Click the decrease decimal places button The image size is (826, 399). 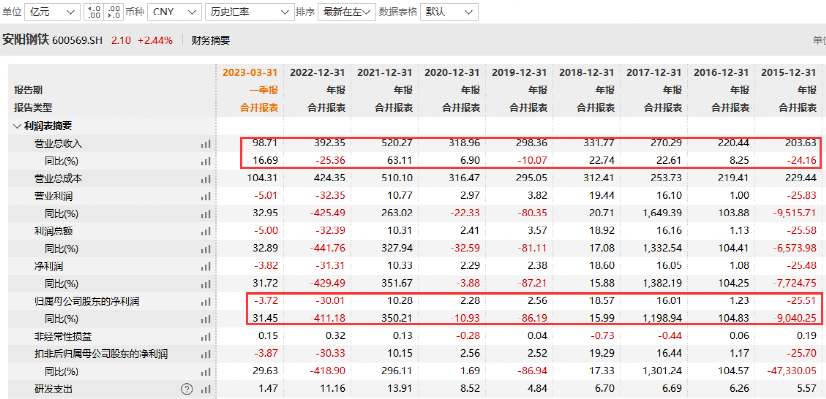click(x=114, y=12)
